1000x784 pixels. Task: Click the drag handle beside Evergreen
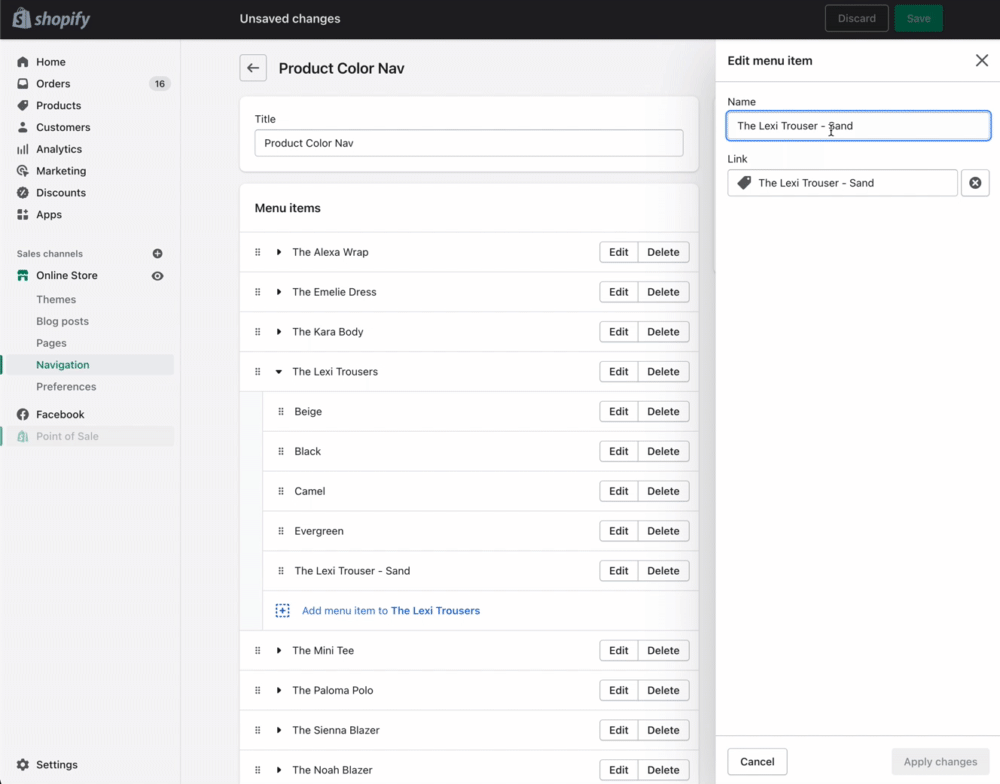pos(281,531)
